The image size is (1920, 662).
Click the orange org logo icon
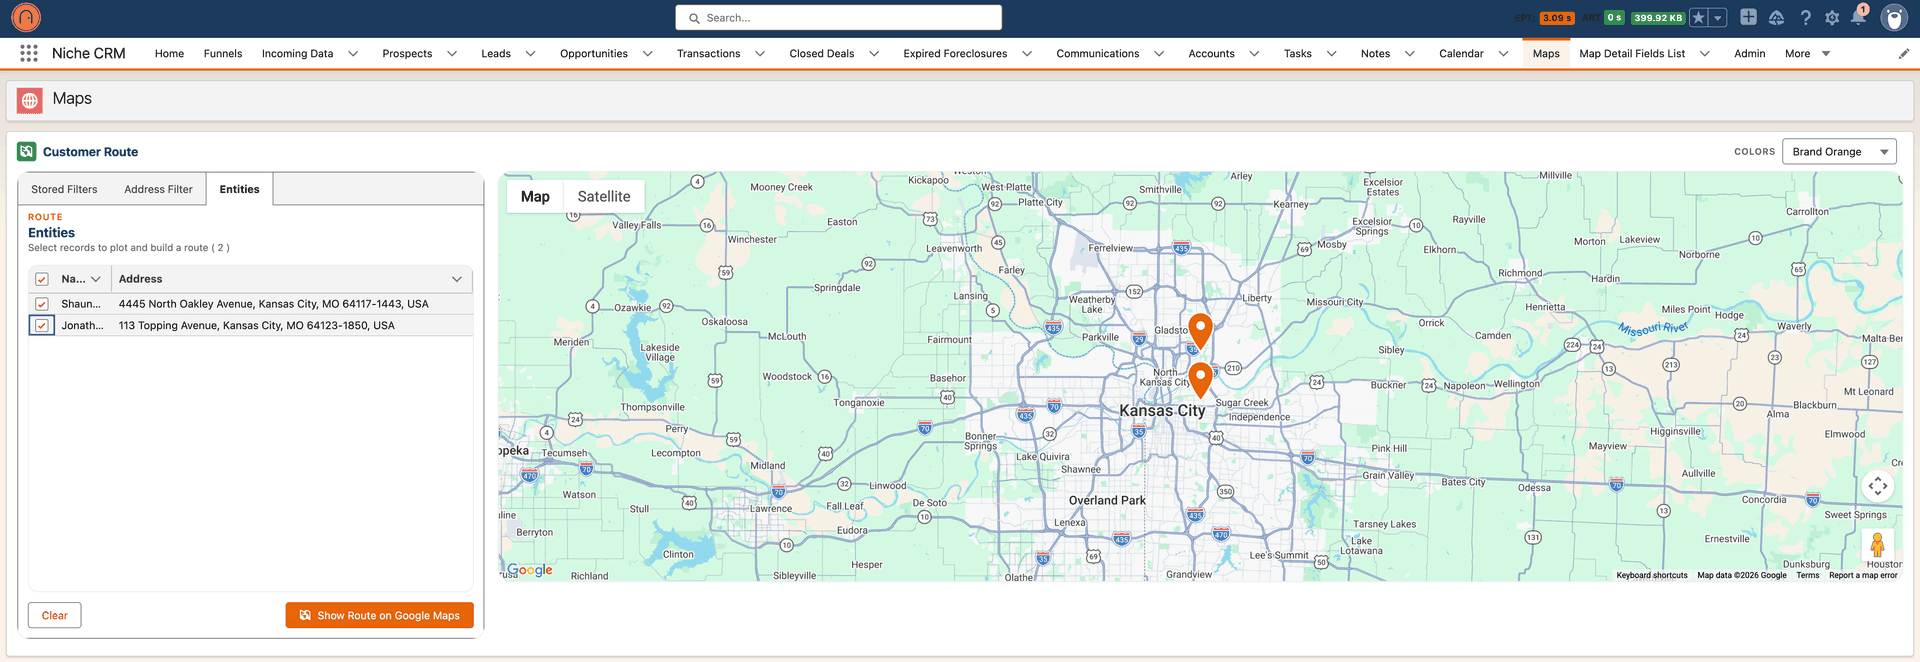tap(26, 17)
